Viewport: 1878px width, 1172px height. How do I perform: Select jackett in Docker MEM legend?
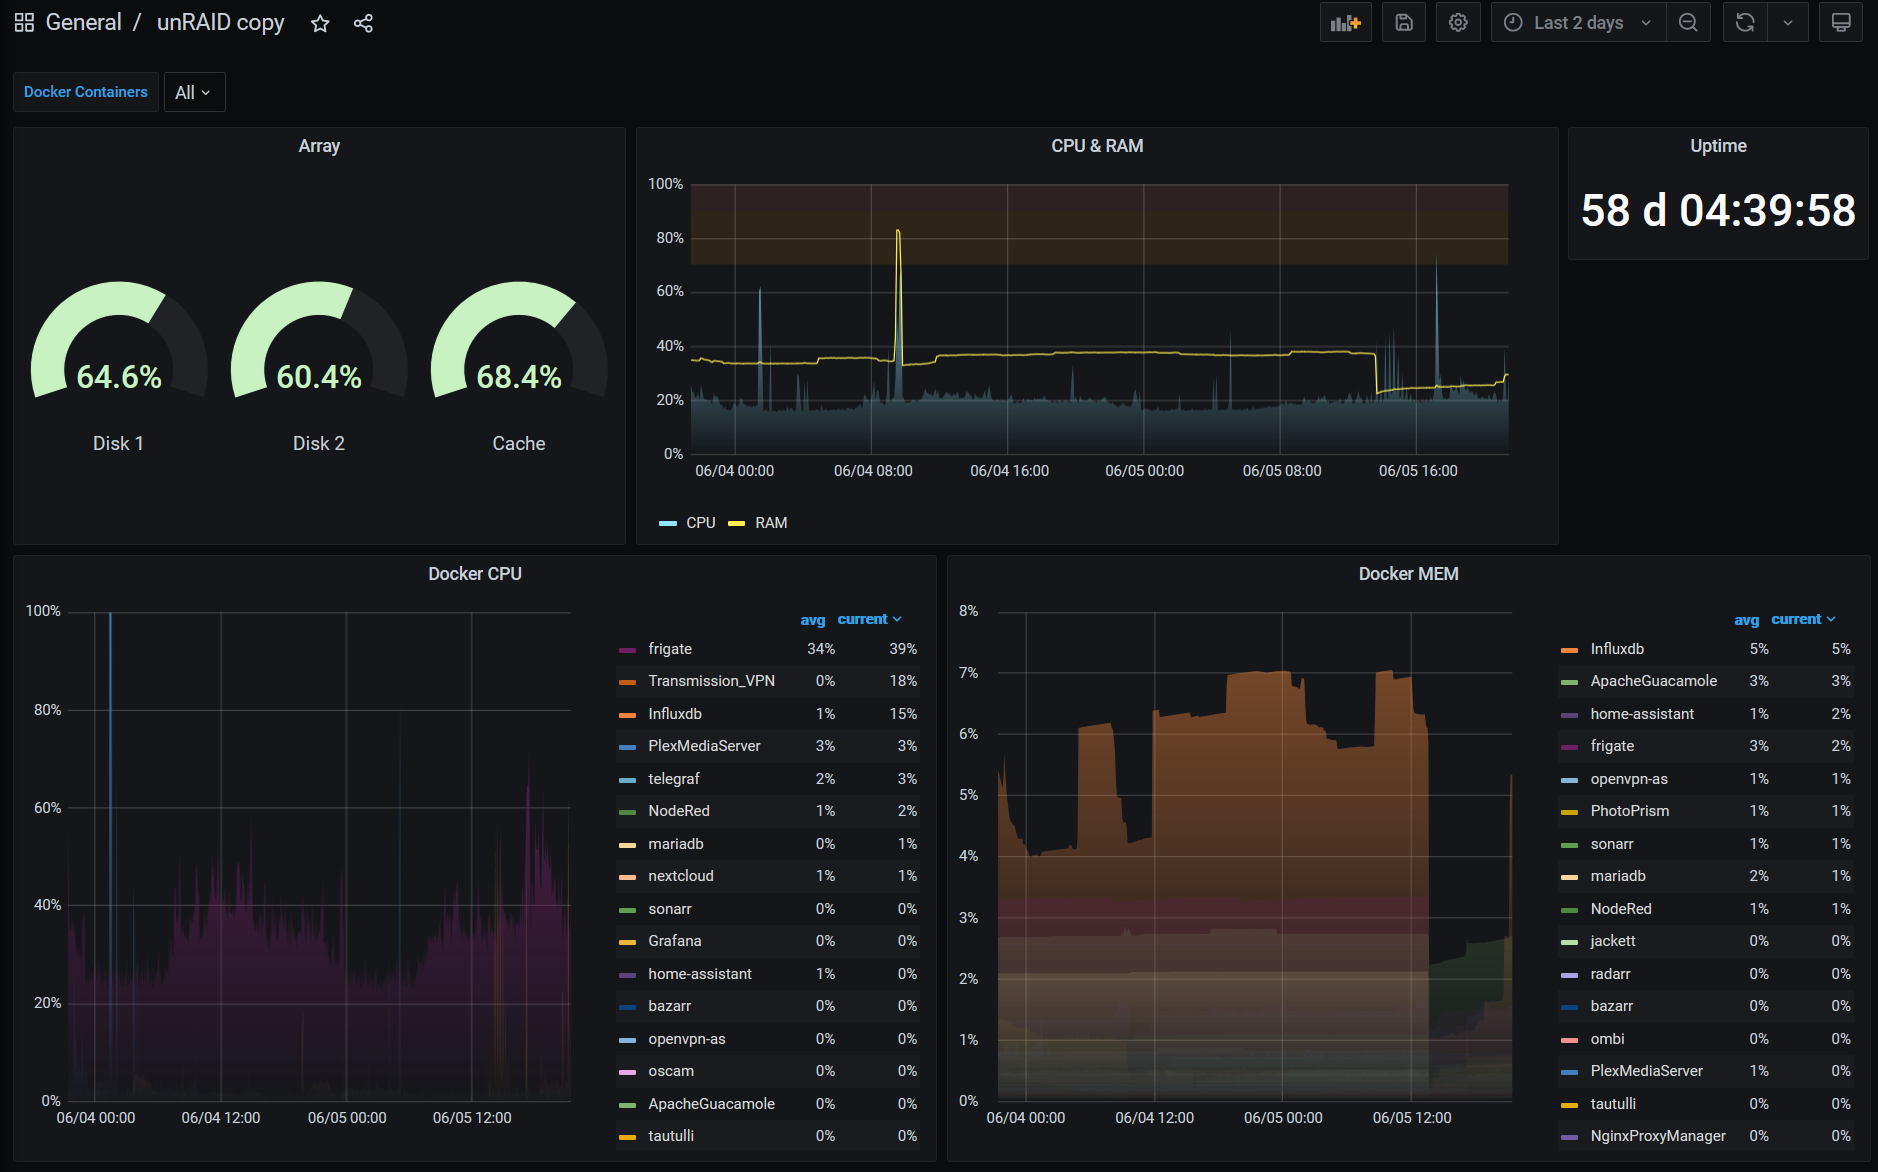(1613, 941)
